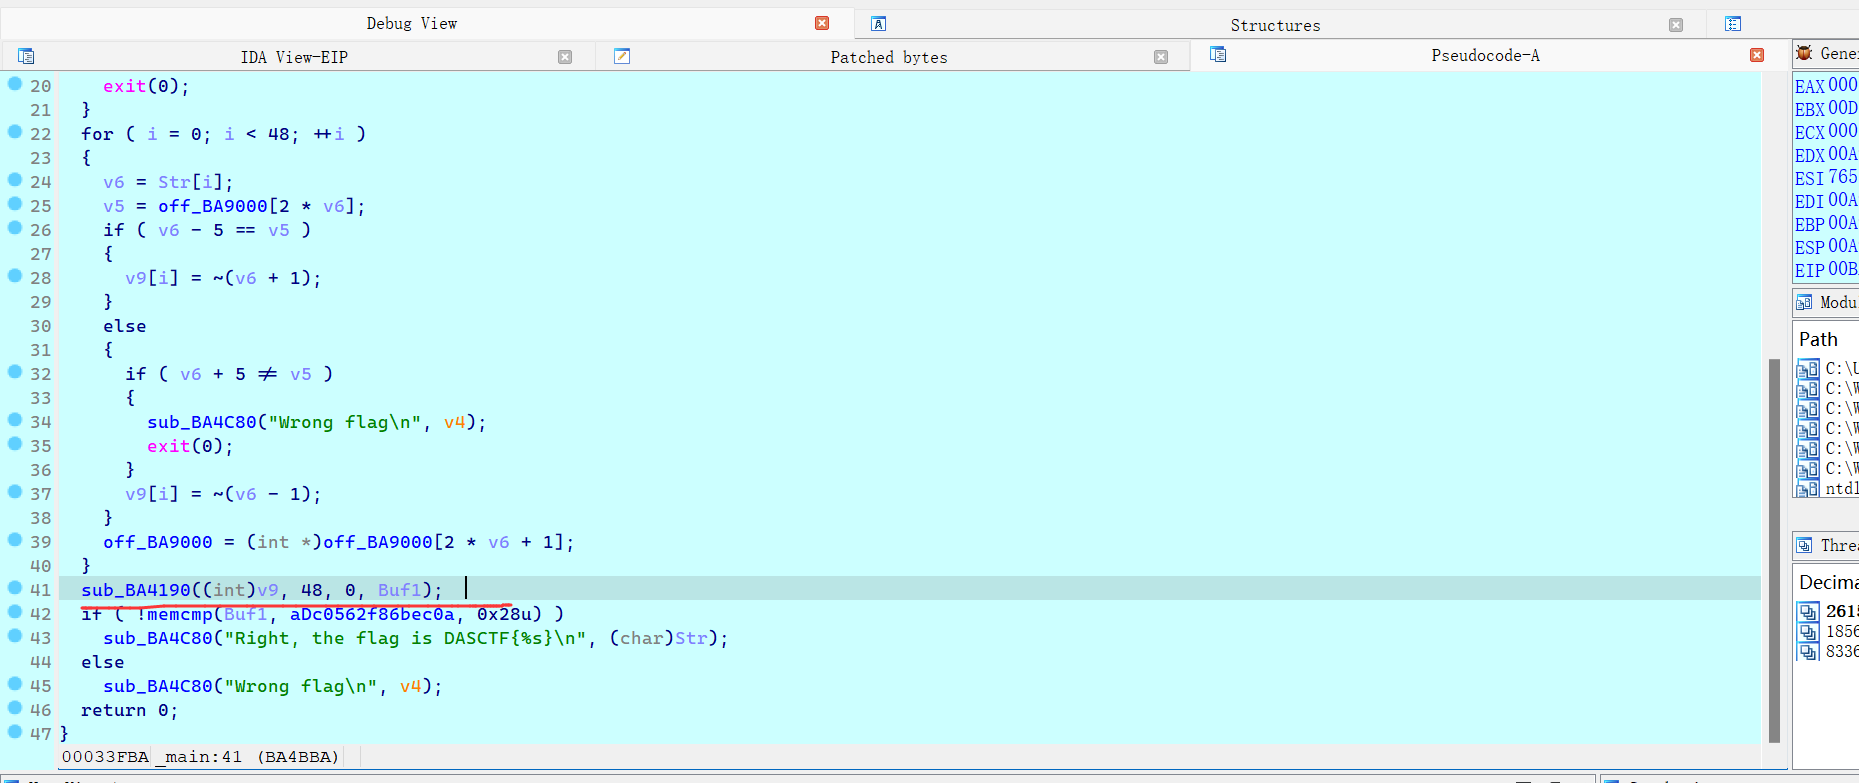Switch to the IDA View-EIP tab
Screen dimensions: 1859x783
[294, 57]
